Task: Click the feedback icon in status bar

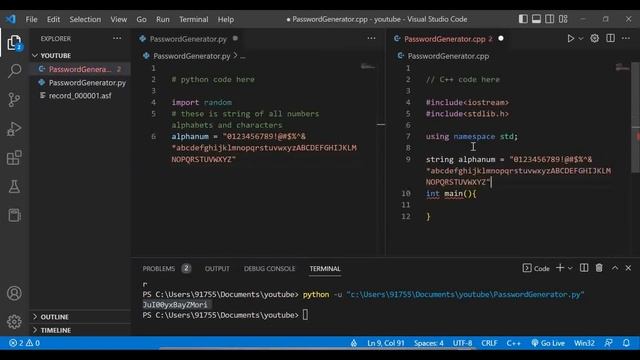Action: 608,343
